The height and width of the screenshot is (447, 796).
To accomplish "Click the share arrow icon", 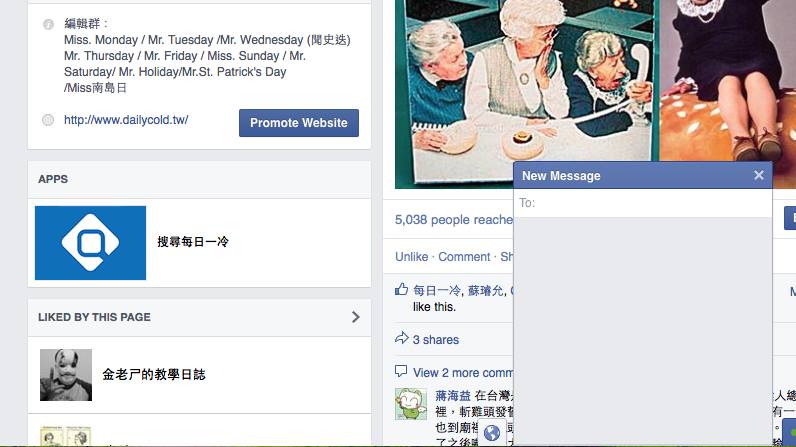I will click(x=401, y=338).
